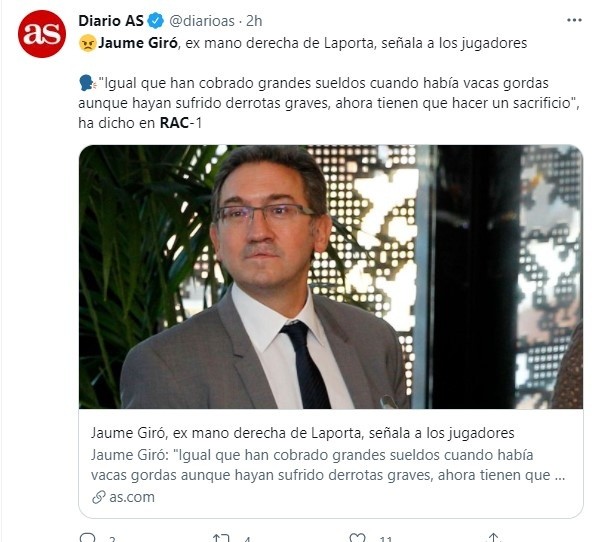This screenshot has width=596, height=542.
Task: Like the tweet with heart icon
Action: 357,537
